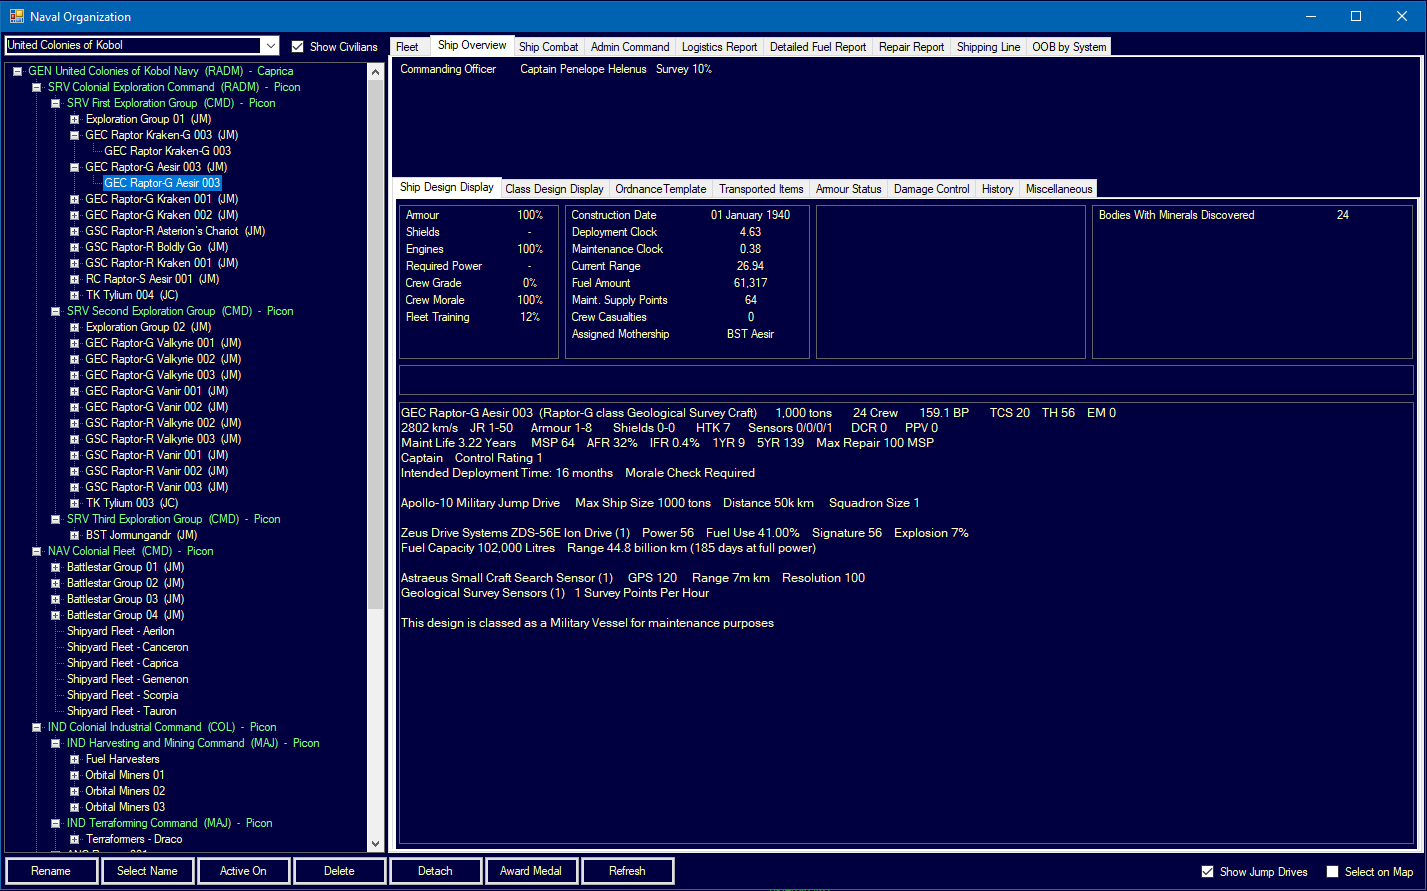
Task: Click Captain Penelope Helenus text
Action: point(584,70)
